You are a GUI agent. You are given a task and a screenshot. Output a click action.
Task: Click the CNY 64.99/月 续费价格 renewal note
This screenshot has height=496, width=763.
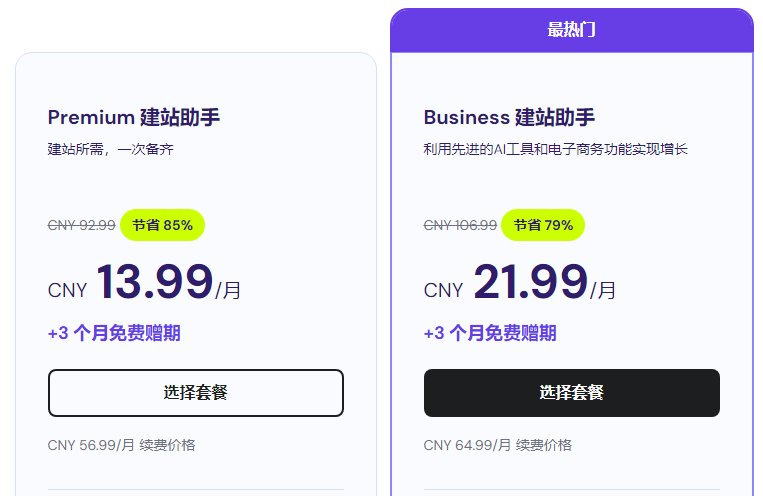pyautogui.click(x=497, y=445)
